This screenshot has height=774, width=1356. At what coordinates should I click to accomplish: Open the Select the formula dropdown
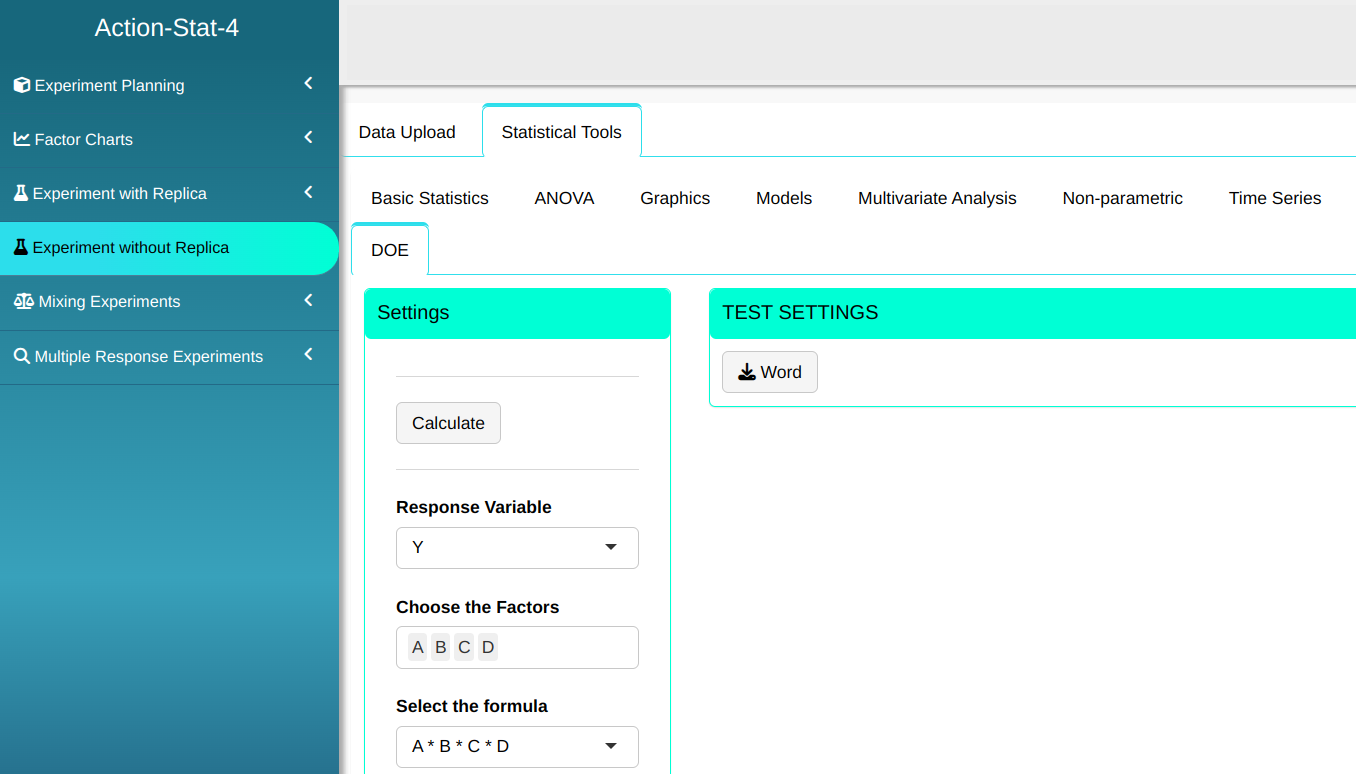click(x=517, y=747)
